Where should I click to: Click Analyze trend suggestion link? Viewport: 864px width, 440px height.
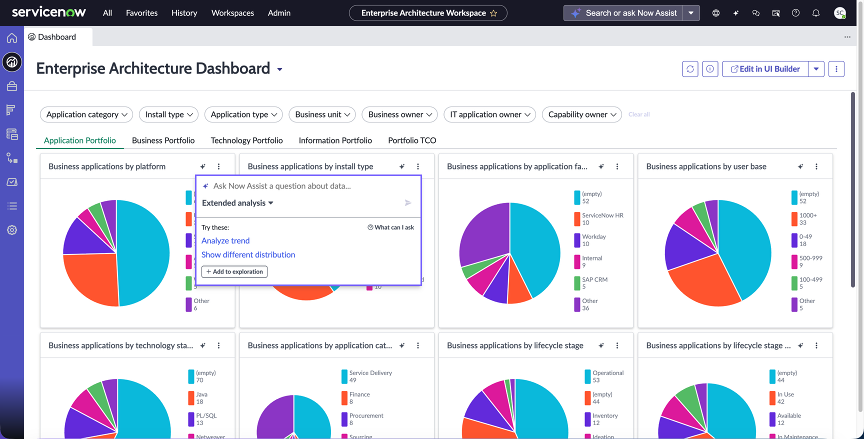tap(225, 241)
